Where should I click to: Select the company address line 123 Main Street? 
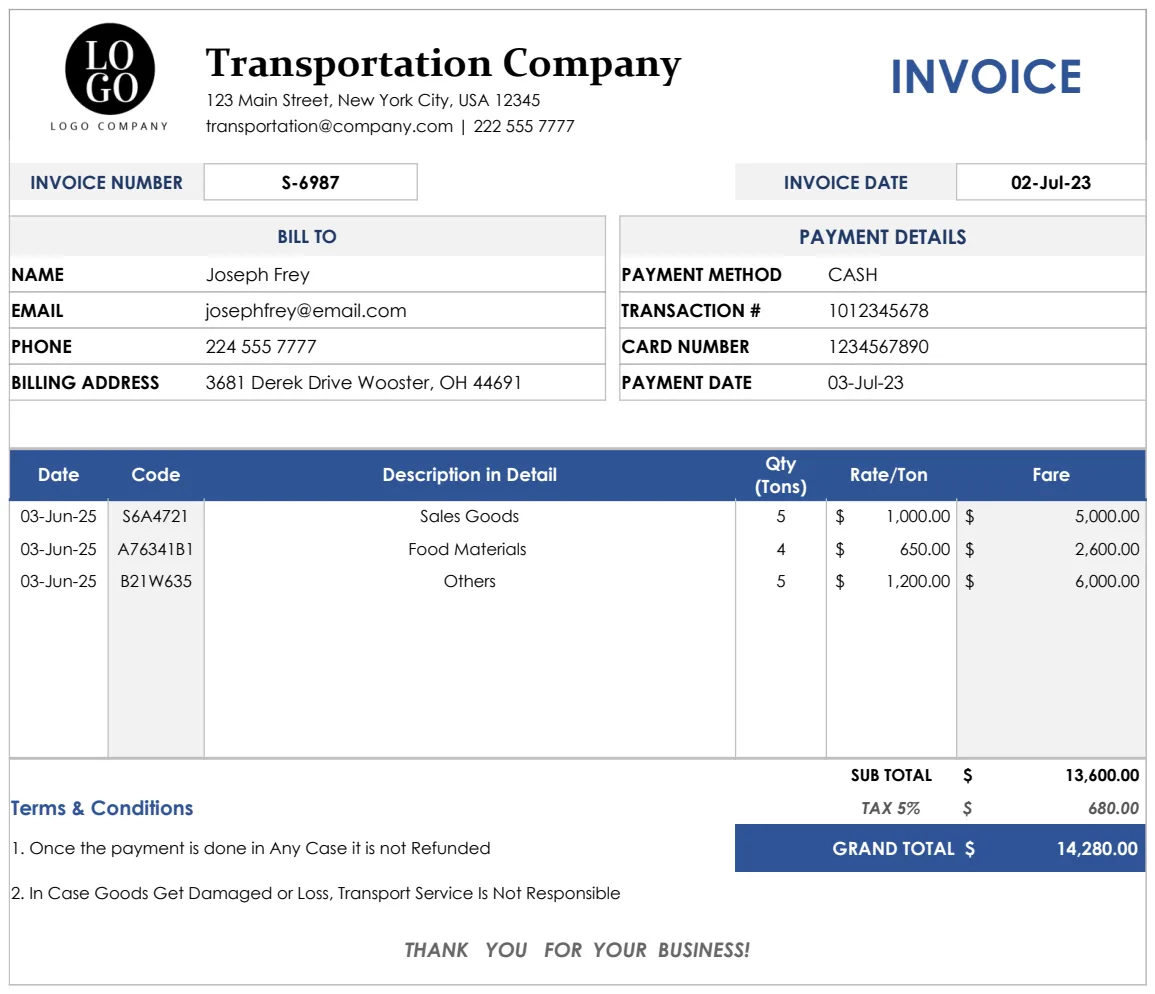pyautogui.click(x=373, y=100)
